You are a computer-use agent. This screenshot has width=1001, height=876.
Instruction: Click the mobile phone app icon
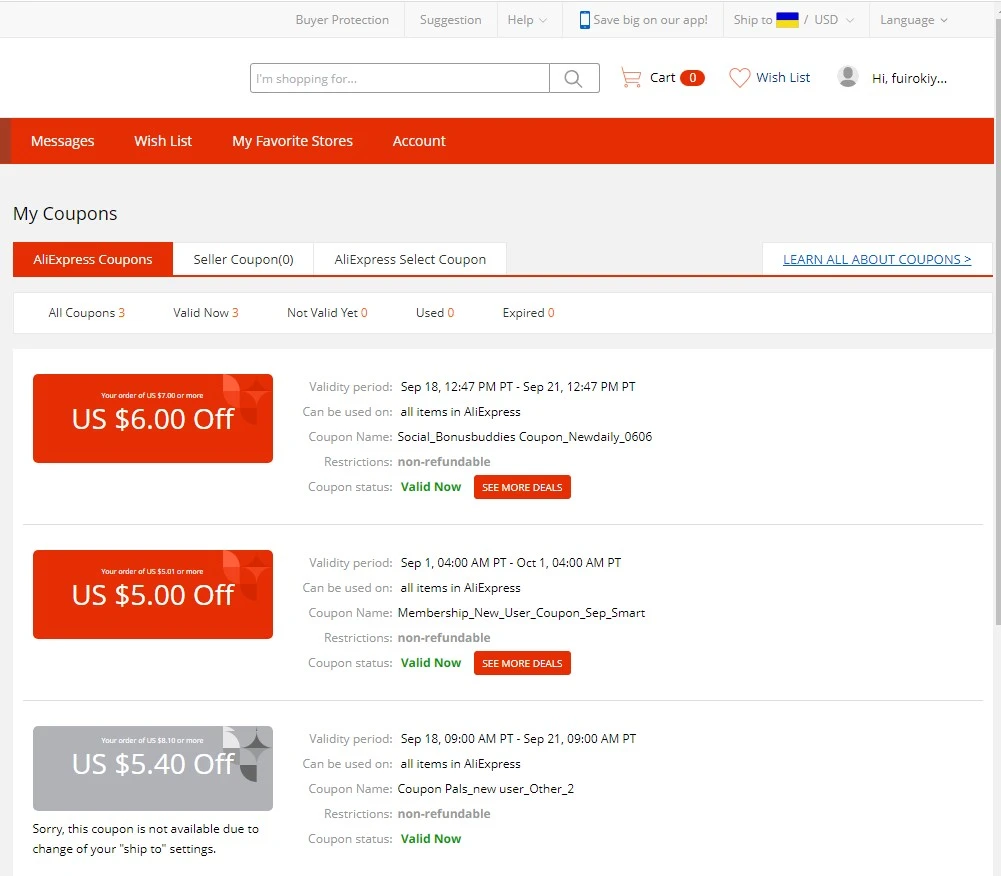pyautogui.click(x=584, y=20)
